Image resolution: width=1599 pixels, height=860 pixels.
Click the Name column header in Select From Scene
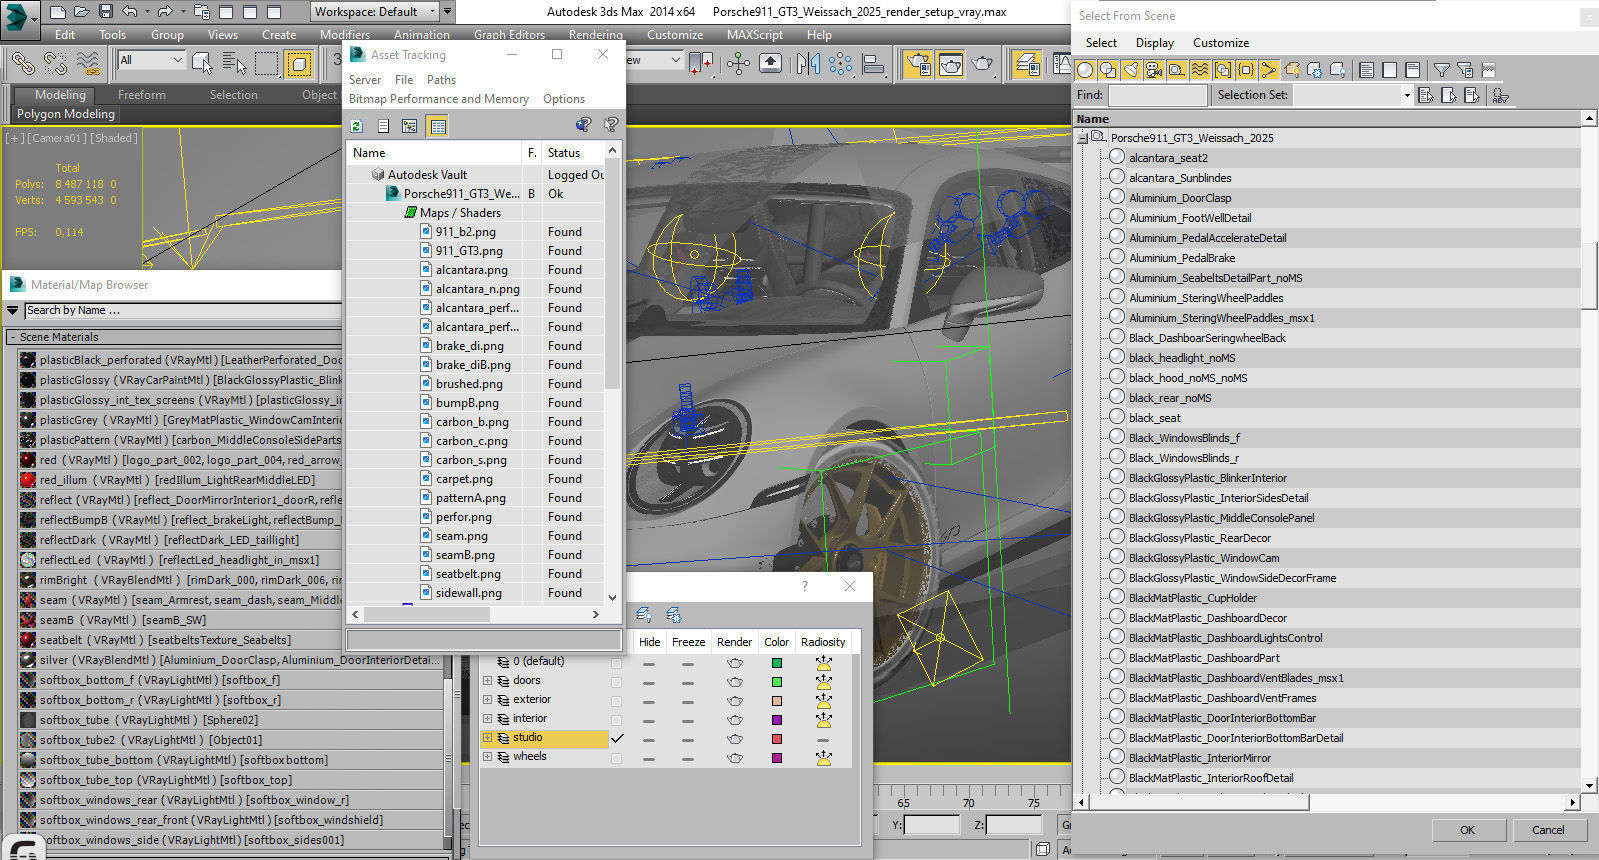pos(1327,119)
